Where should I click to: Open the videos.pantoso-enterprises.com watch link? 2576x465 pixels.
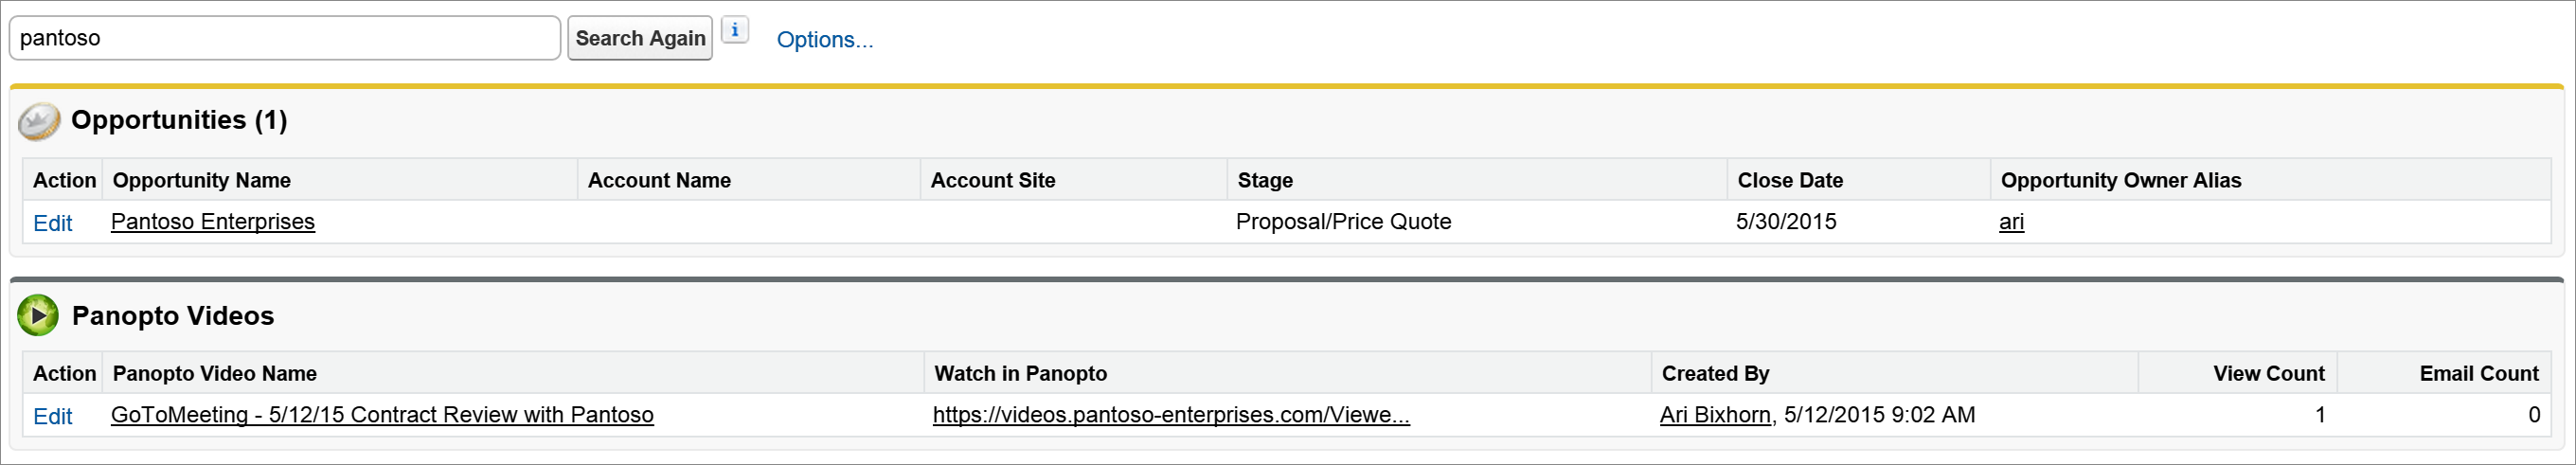[x=1171, y=415]
